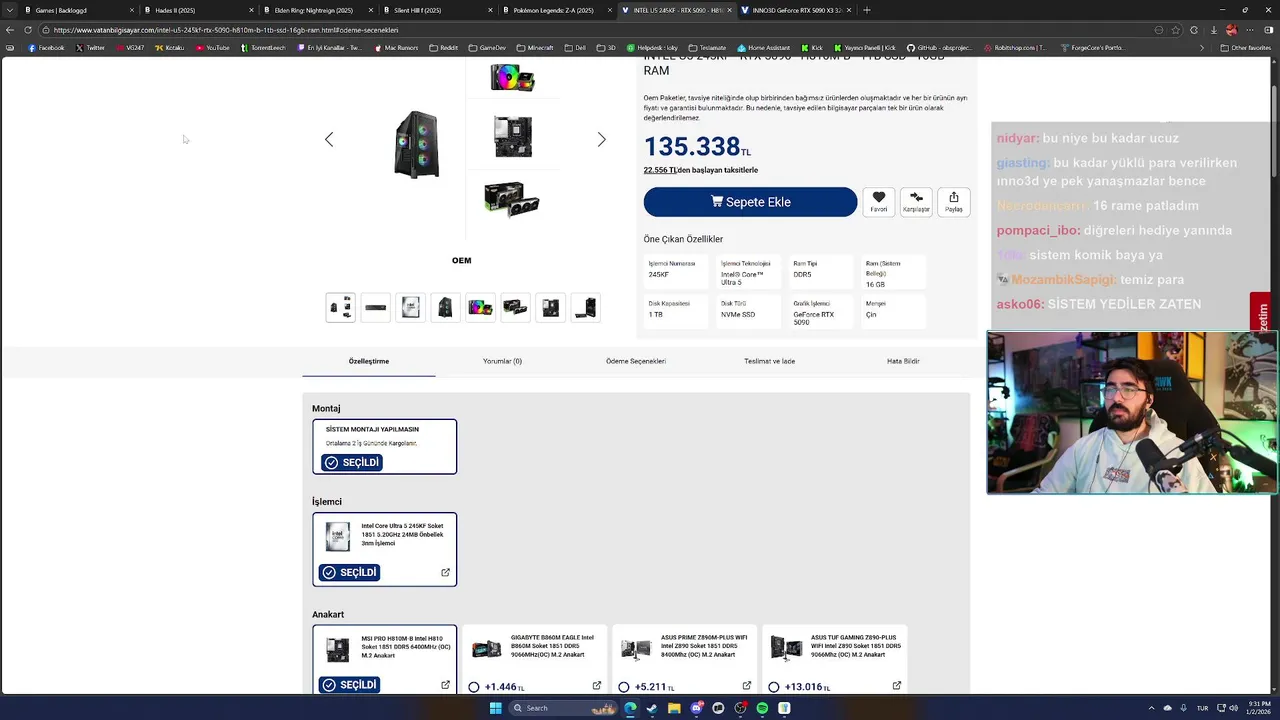Open YouTube bookmark
Viewport: 1280px width, 720px height.
tap(212, 48)
